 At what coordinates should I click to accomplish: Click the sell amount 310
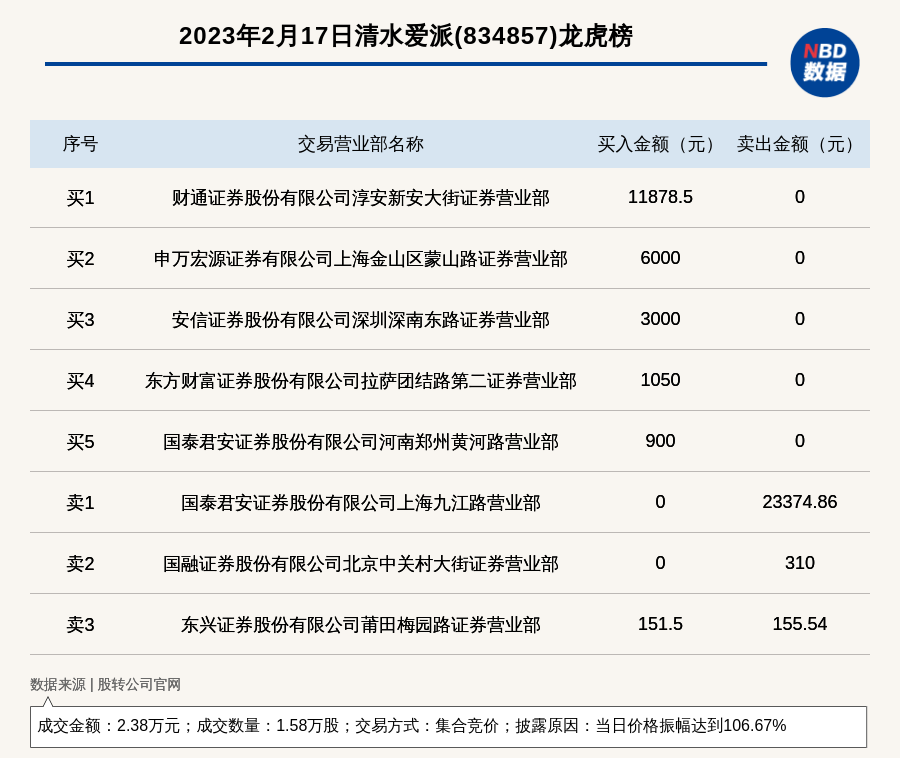800,563
